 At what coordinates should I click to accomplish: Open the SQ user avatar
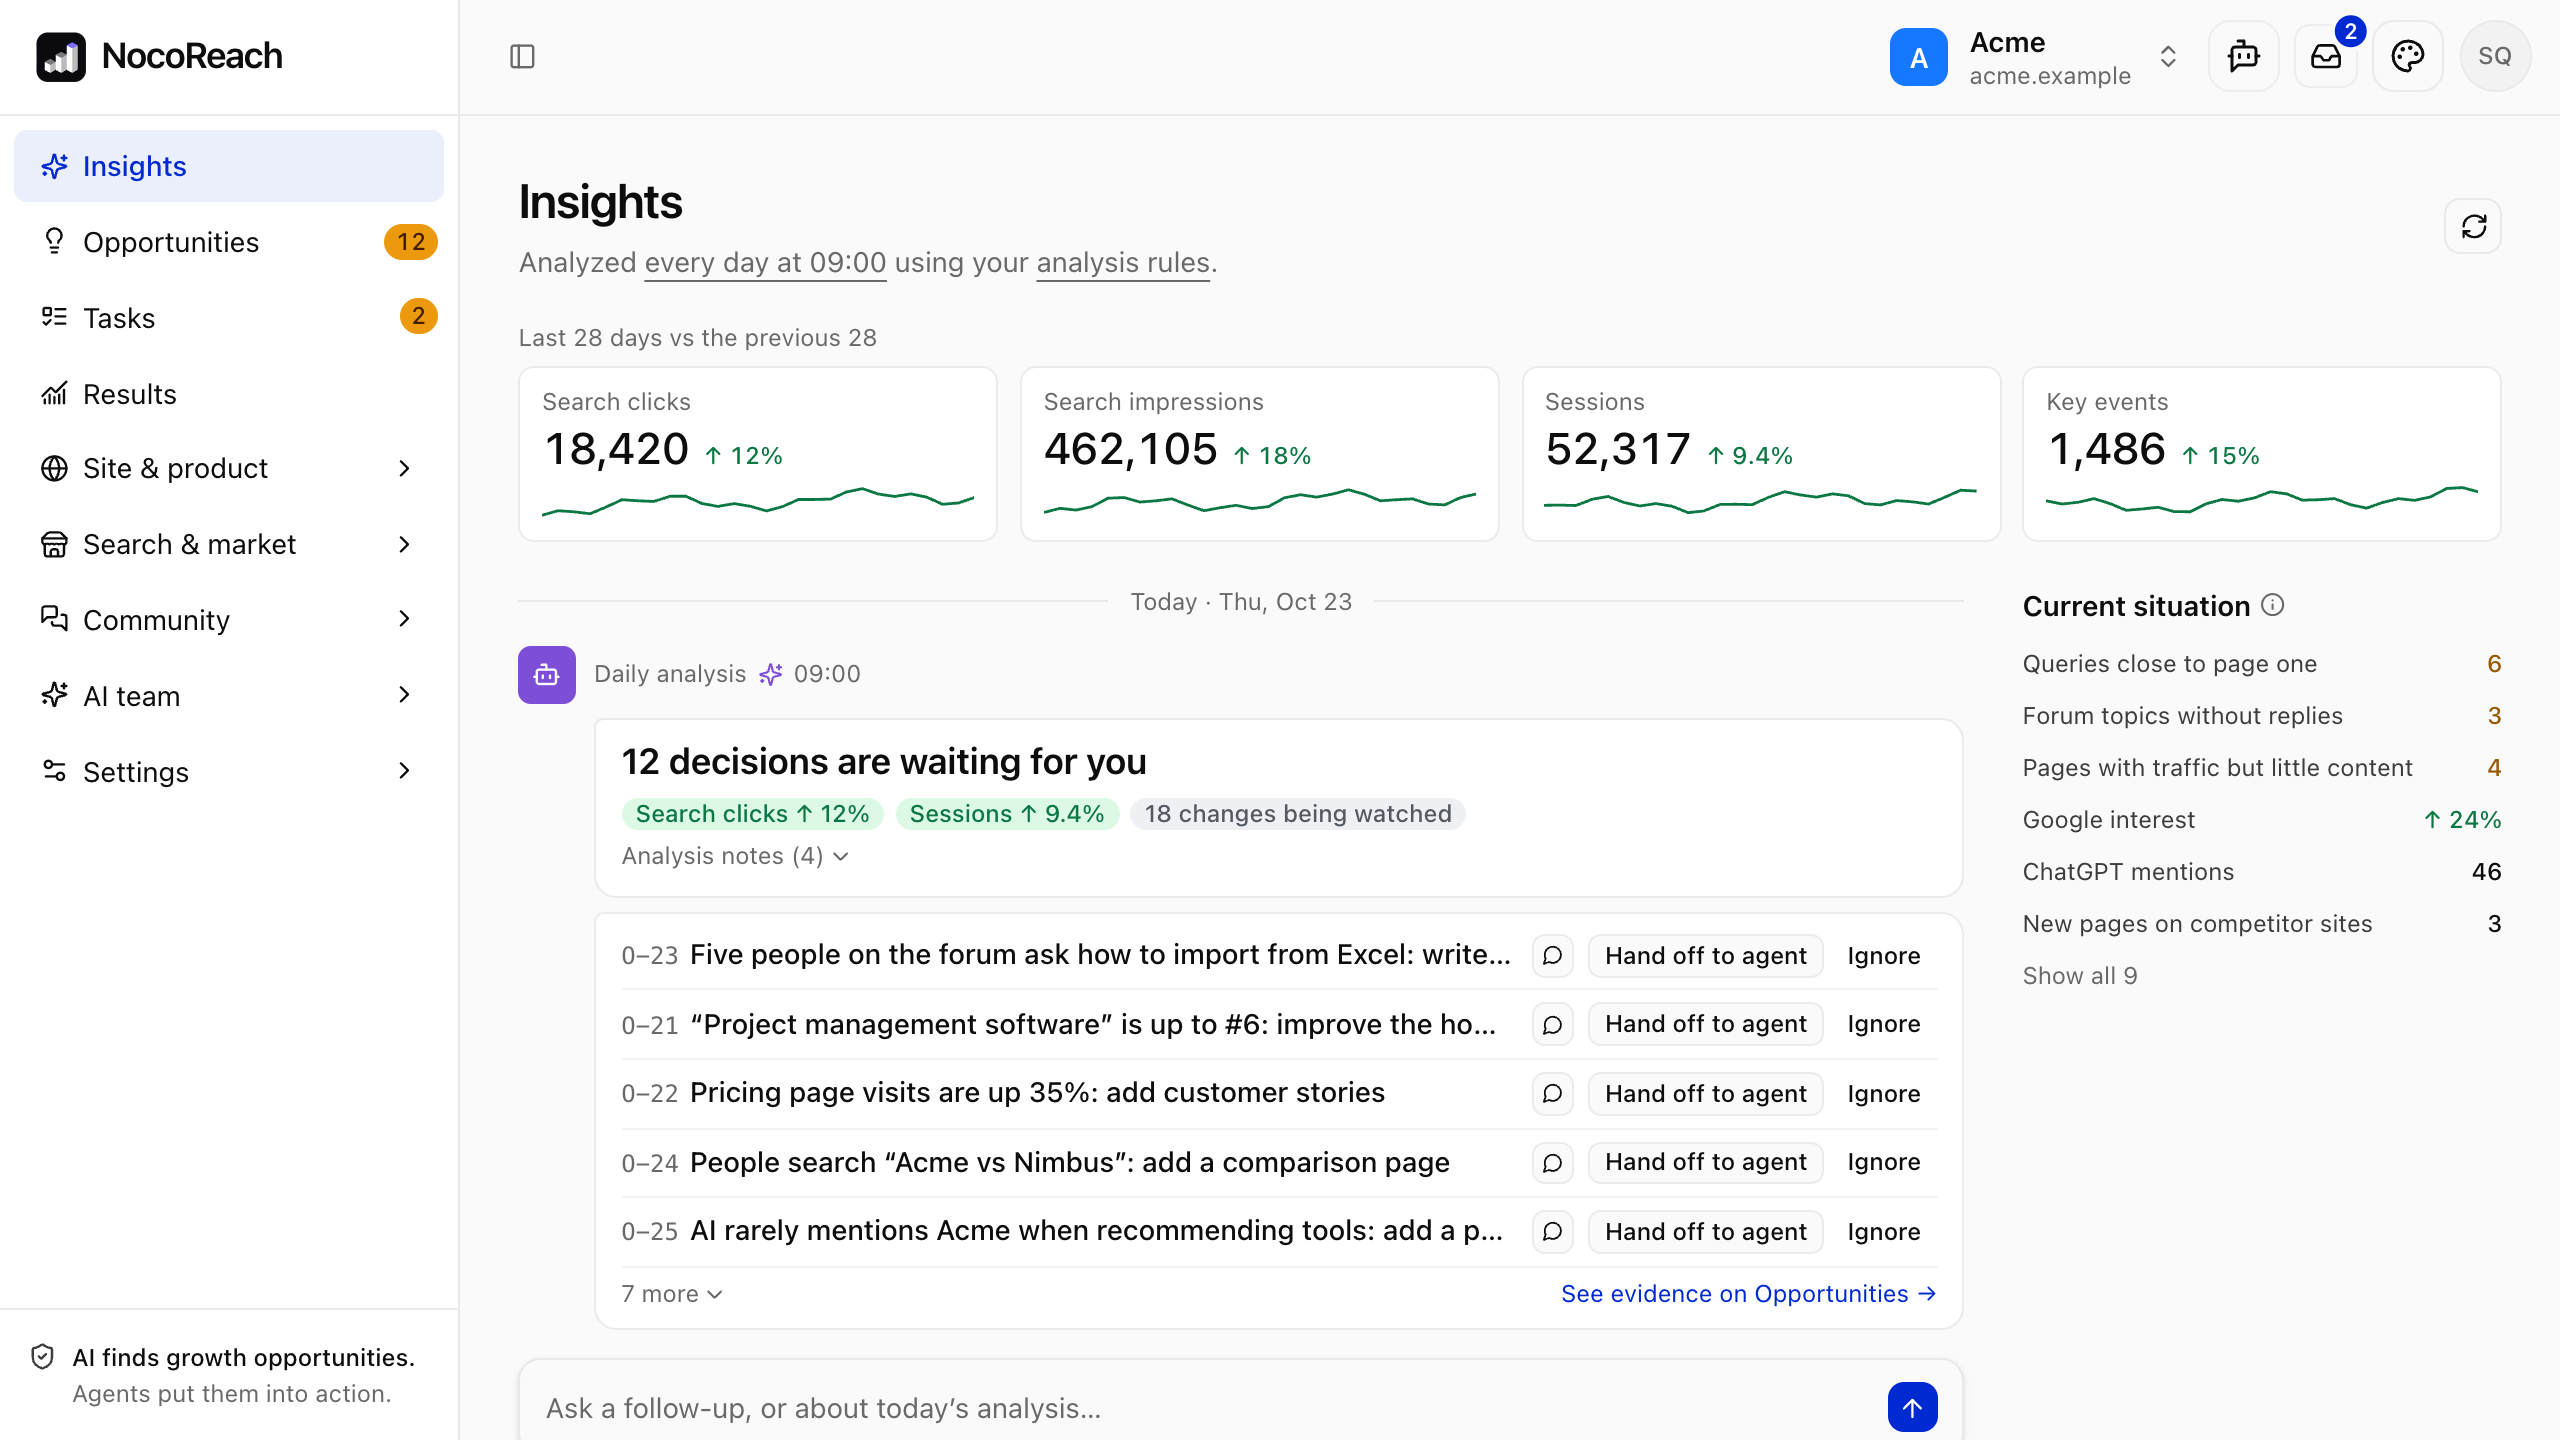coord(2495,56)
